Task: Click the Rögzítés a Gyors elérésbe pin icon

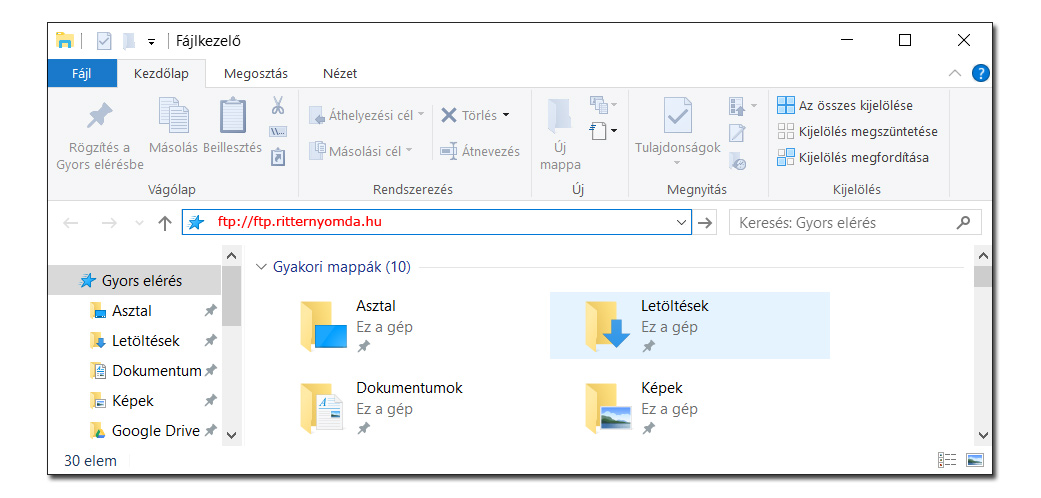Action: 100,116
